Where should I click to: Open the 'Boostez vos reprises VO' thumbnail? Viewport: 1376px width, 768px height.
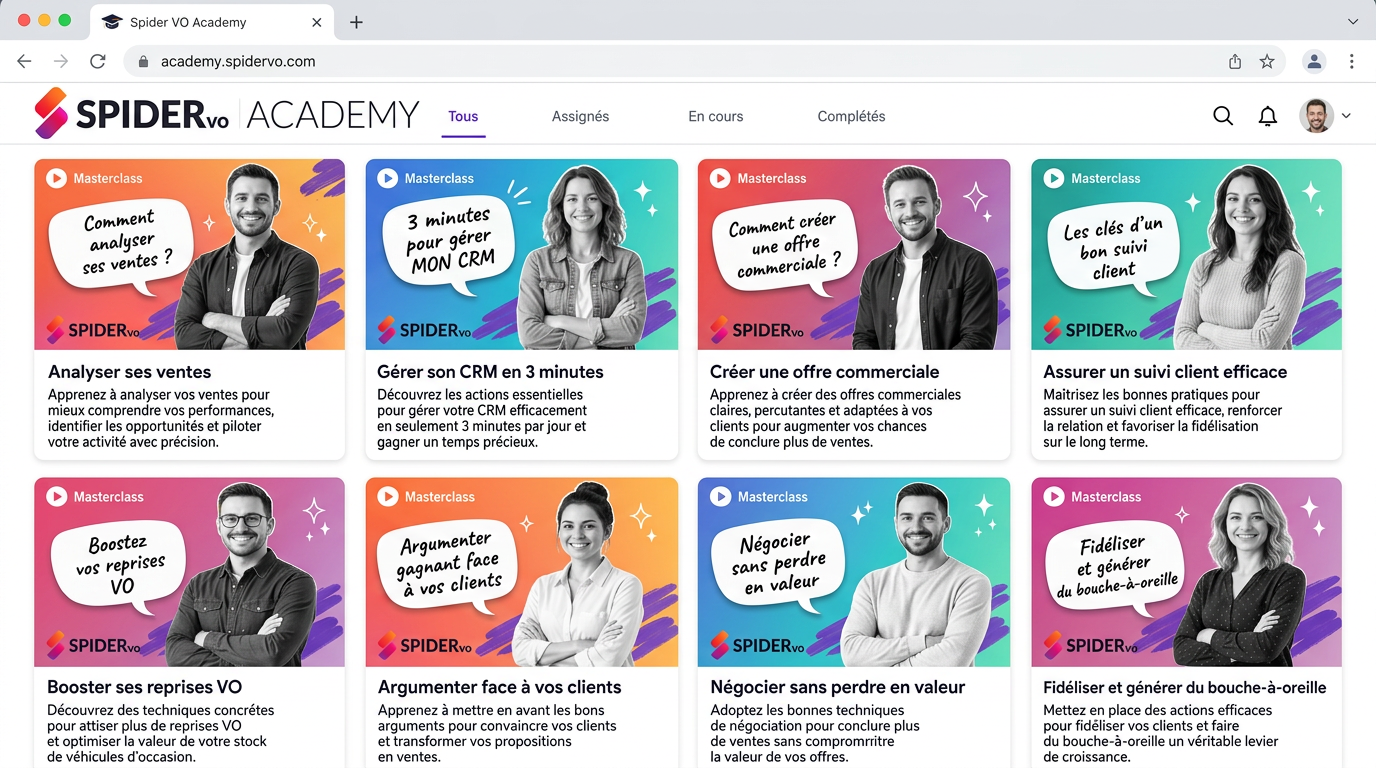pos(189,572)
